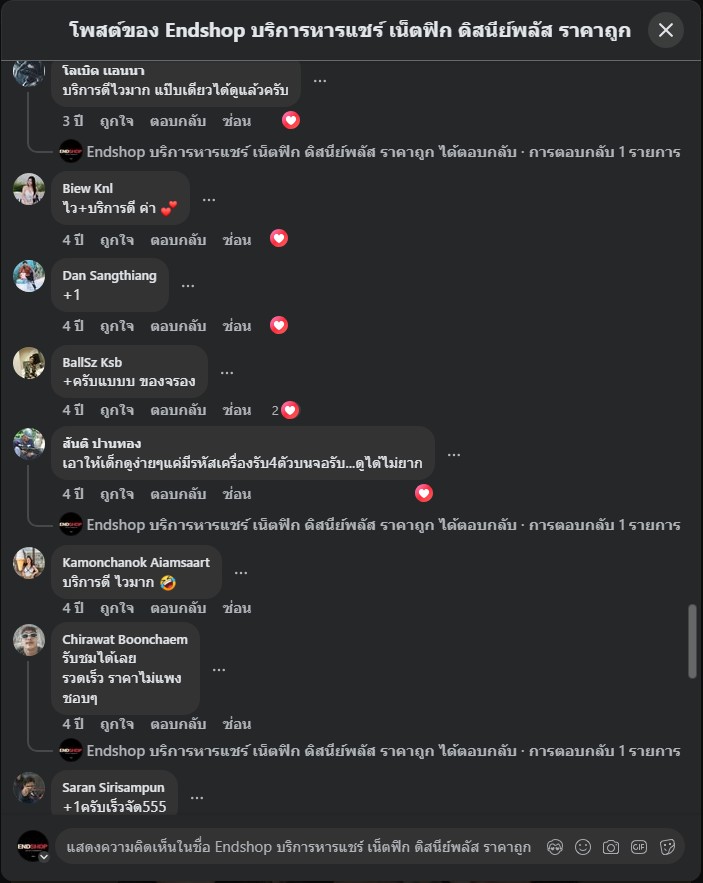Open the emoji picker in comment box
Viewport: 703px width, 883px height.
click(583, 847)
